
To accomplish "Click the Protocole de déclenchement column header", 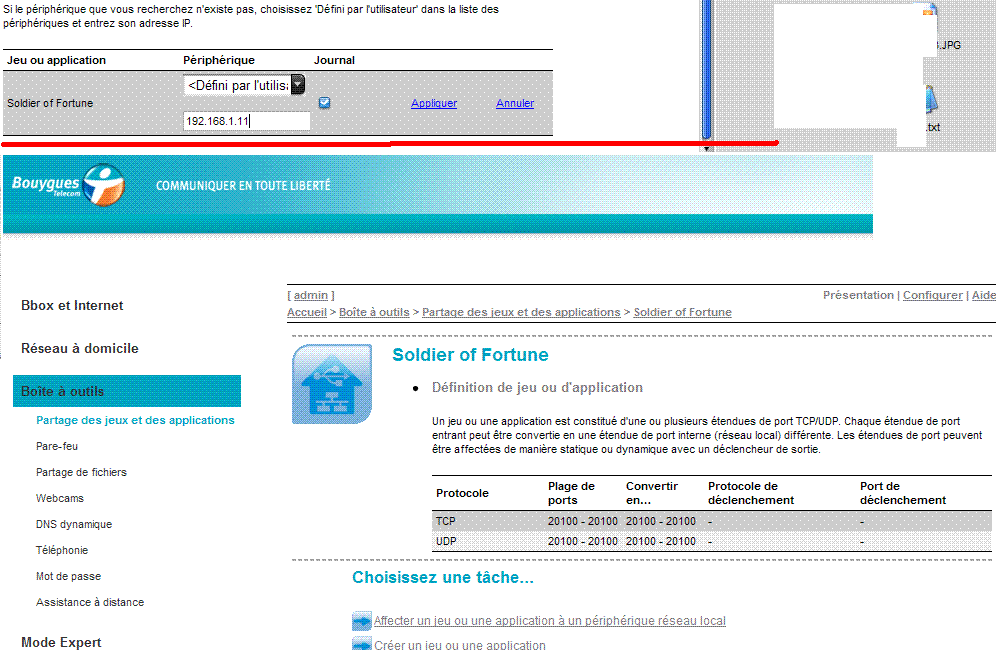I will click(751, 493).
